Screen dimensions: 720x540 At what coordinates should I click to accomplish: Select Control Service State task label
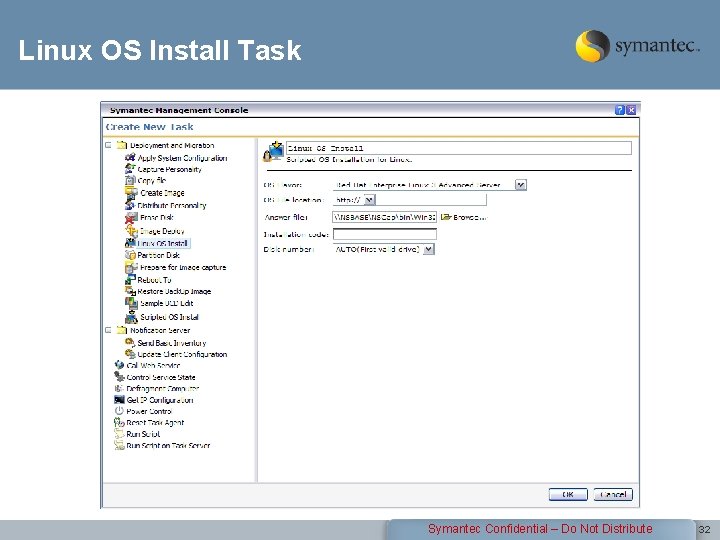click(x=161, y=377)
